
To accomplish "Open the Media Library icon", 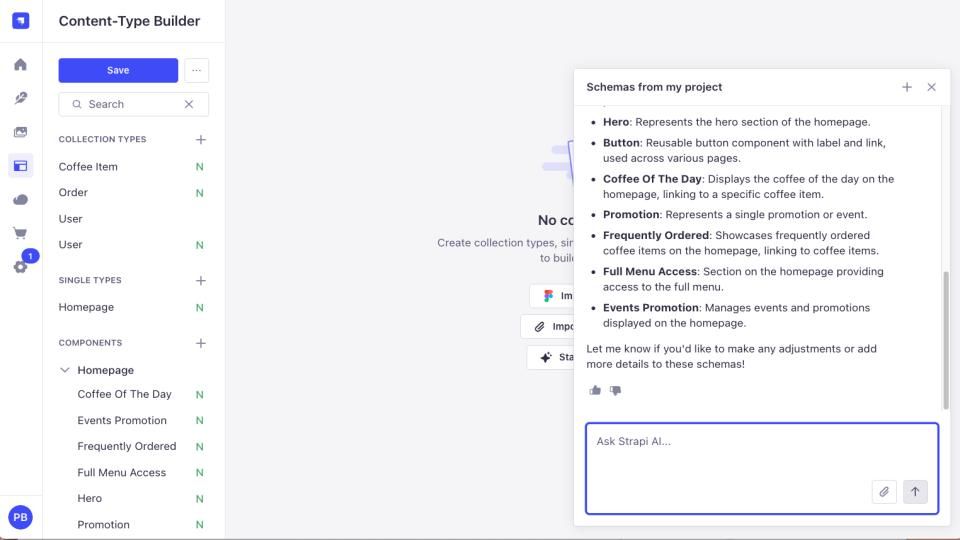I will (x=20, y=132).
